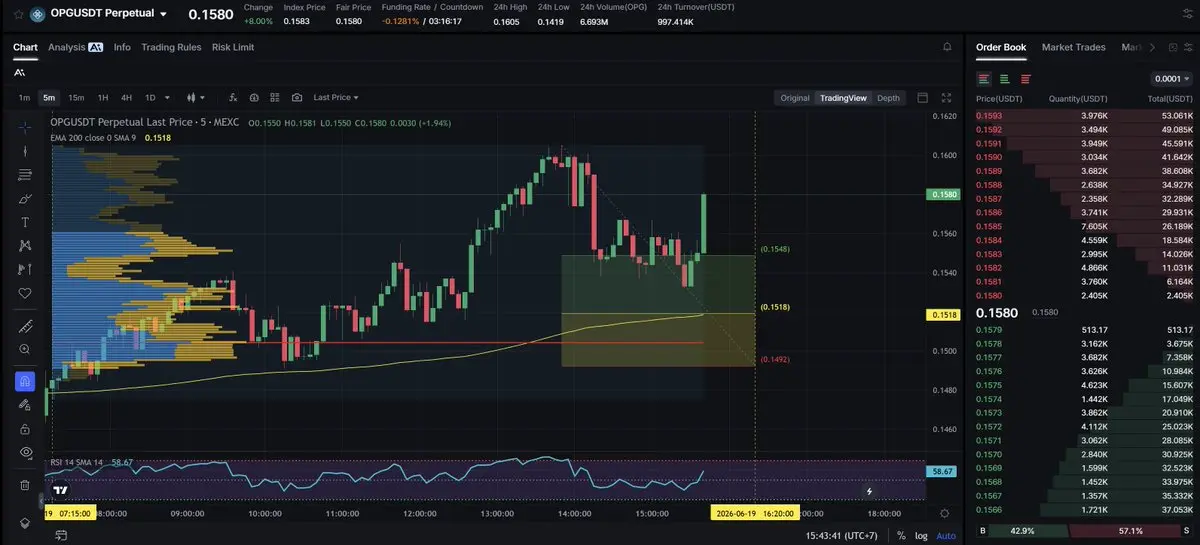The height and width of the screenshot is (545, 1200).
Task: Select the 1m timeframe
Action: tap(24, 98)
